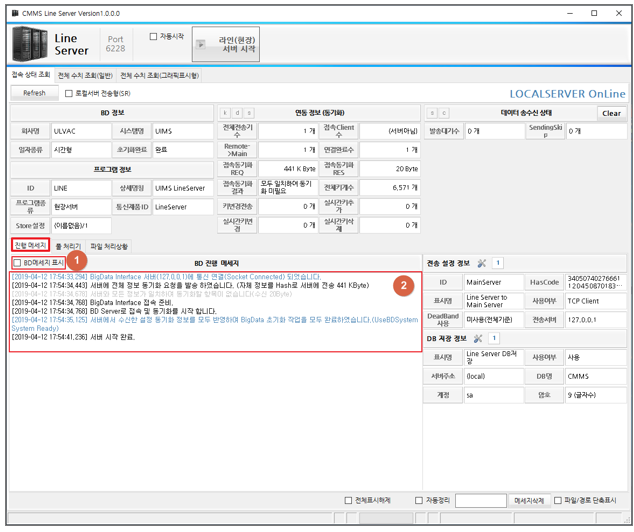Viewport: 634px width, 532px height.
Task: Click log line 'BigData Interface 접속 준비'
Action: [93, 302]
